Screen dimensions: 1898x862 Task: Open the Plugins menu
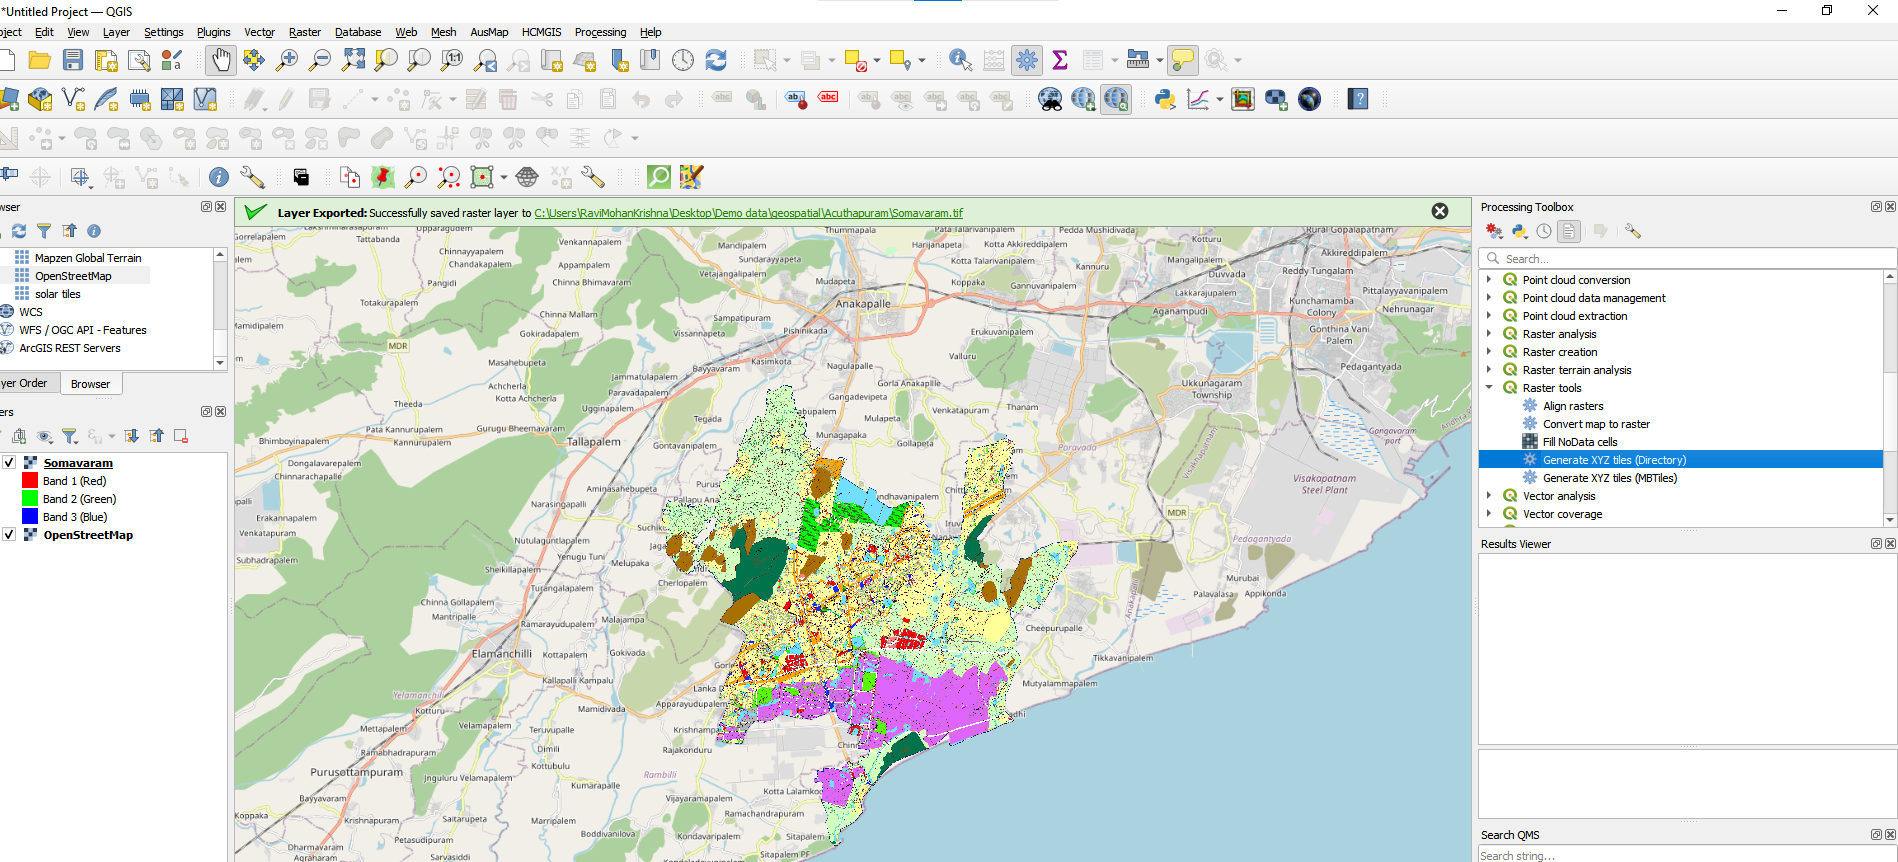213,32
